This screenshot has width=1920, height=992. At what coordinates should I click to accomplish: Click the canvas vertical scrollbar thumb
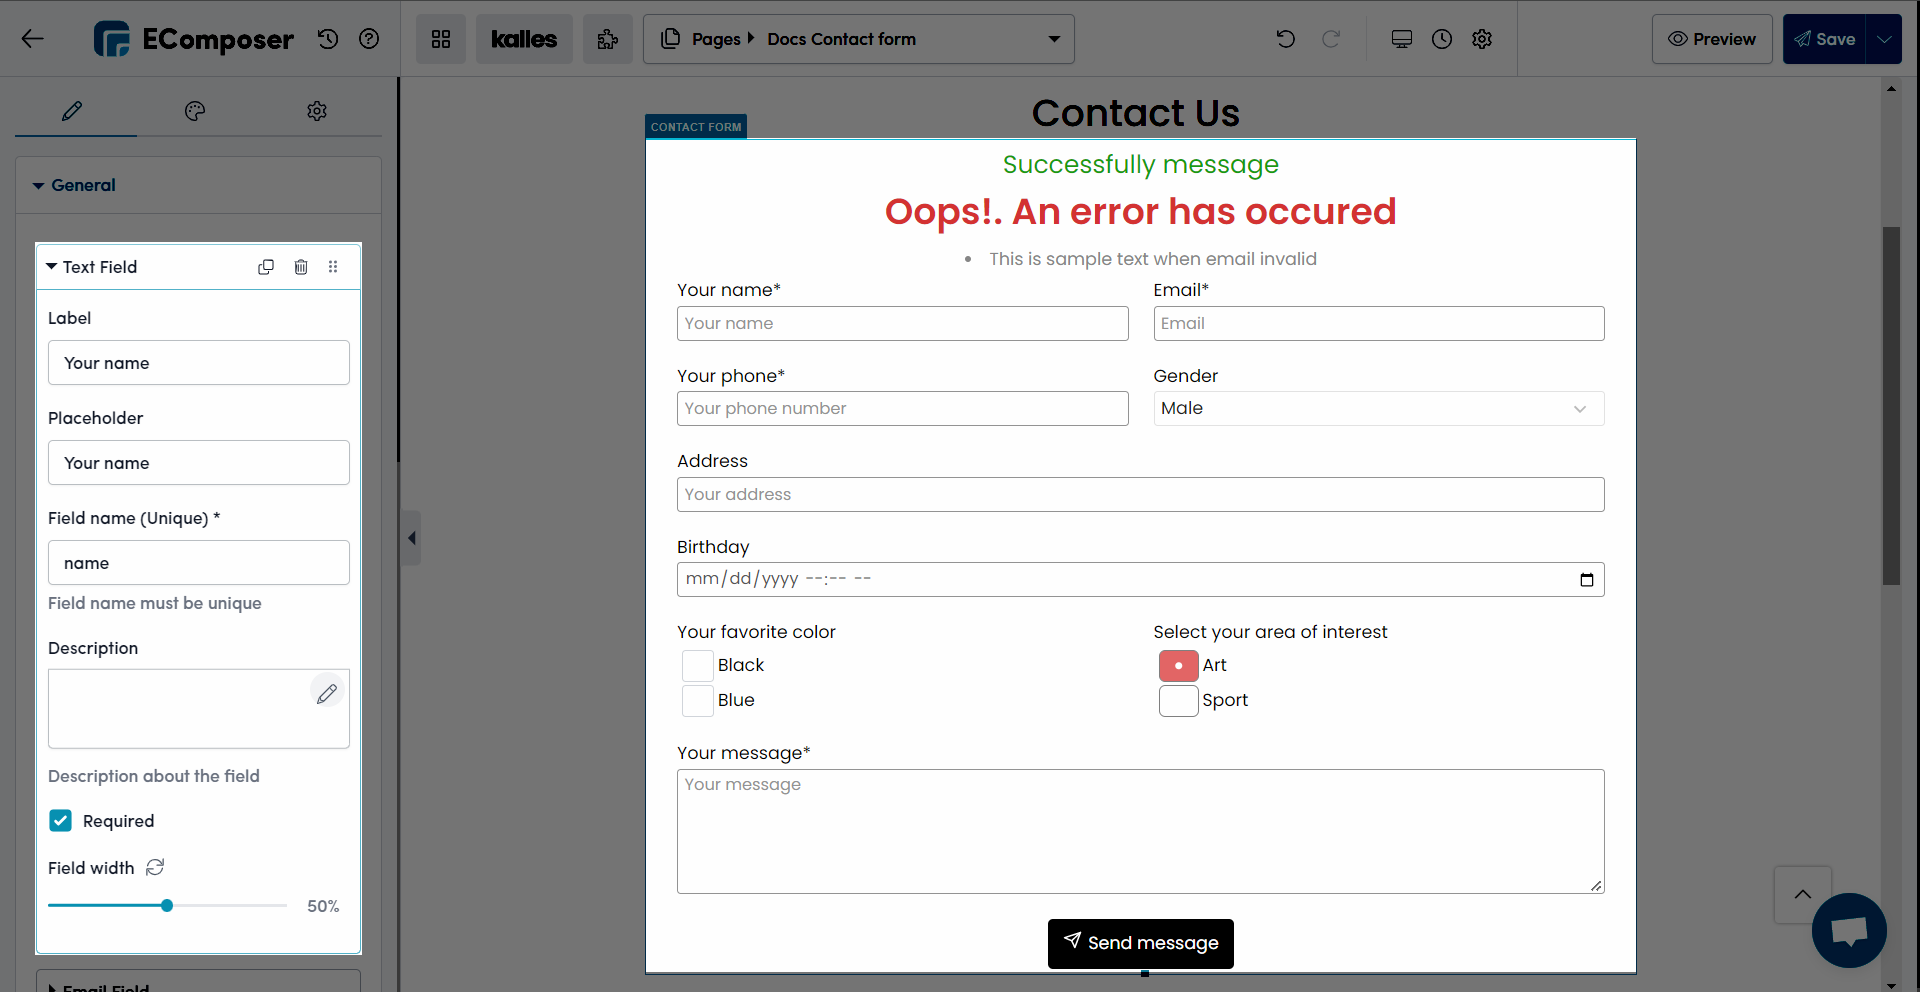click(x=1891, y=406)
